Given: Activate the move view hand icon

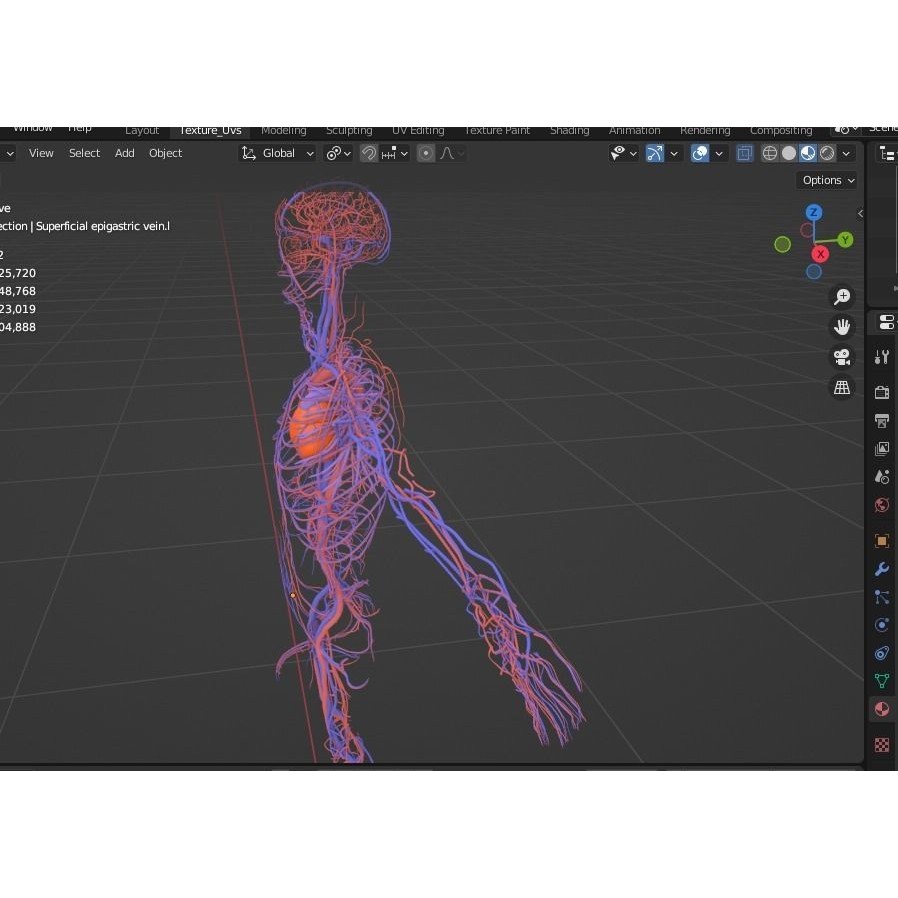Looking at the screenshot, I should point(842,326).
